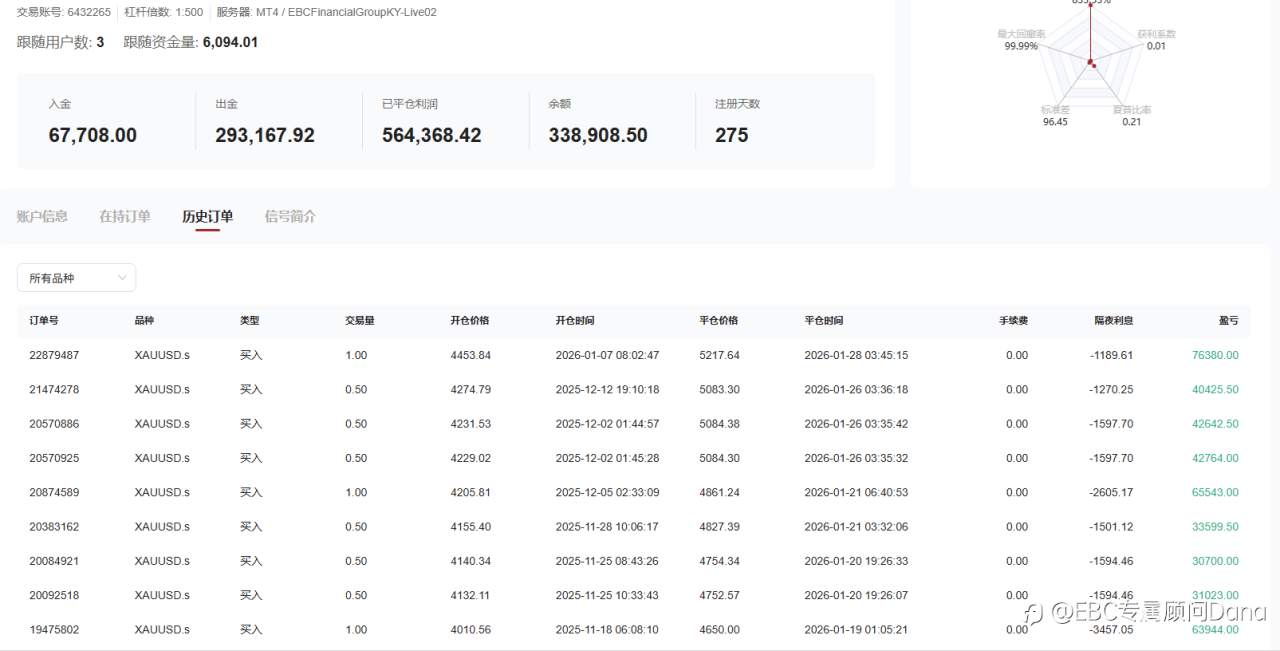The height and width of the screenshot is (651, 1280).
Task: Click the radar chart center
Action: 1091,63
